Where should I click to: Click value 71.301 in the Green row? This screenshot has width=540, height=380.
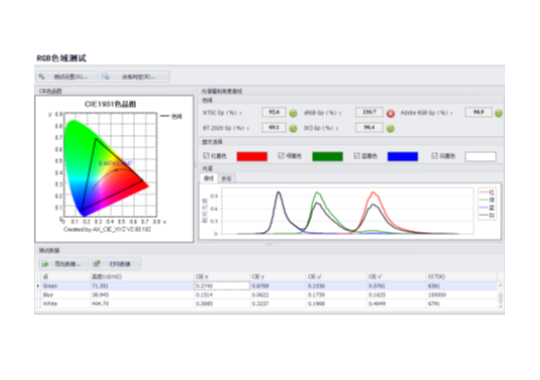point(100,286)
